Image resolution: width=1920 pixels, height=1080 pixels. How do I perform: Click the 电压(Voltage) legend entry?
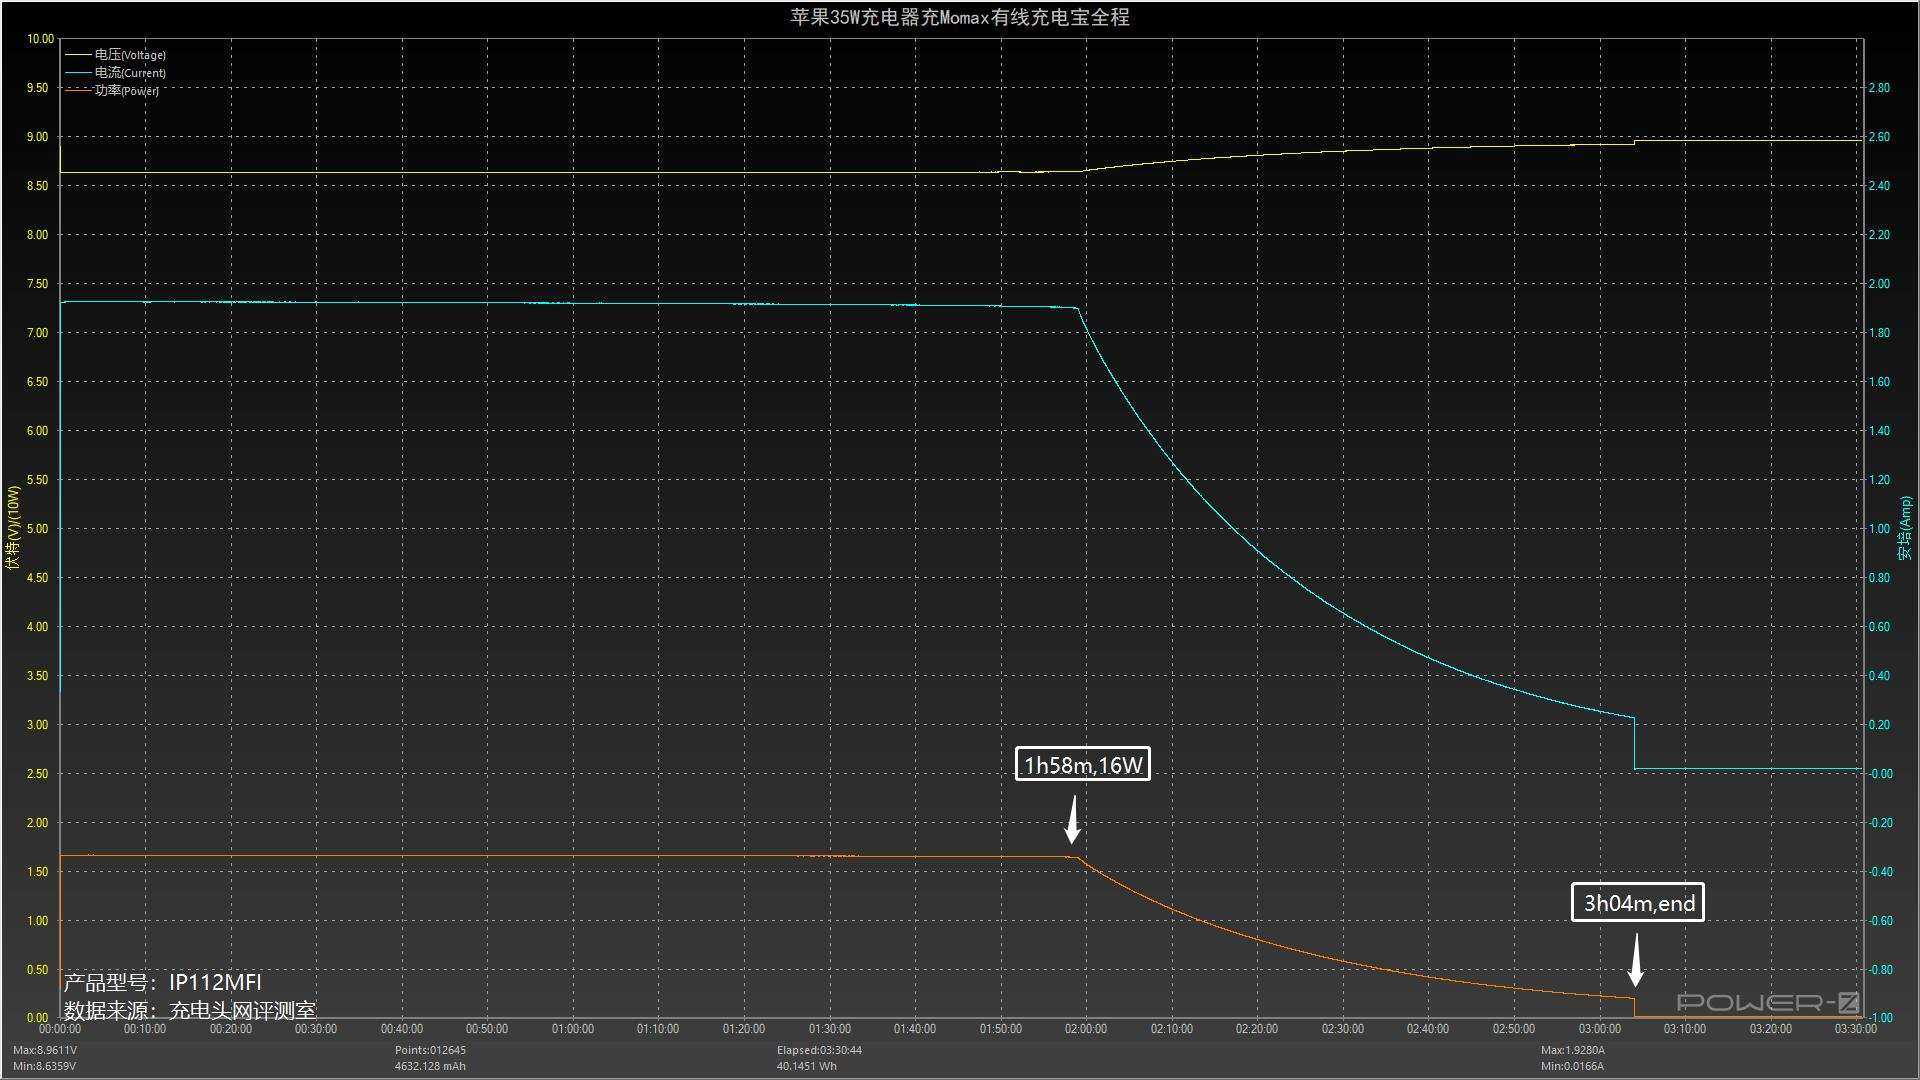click(115, 55)
